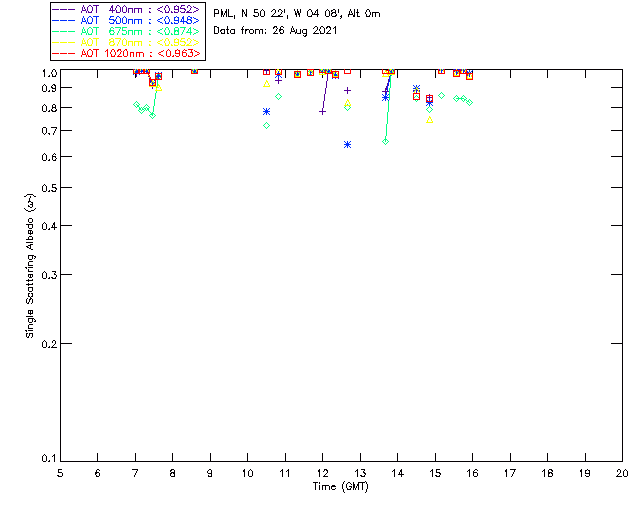
Task: Click the yellow triangle point near 0.75 before hour 15
Action: pyautogui.click(x=429, y=120)
